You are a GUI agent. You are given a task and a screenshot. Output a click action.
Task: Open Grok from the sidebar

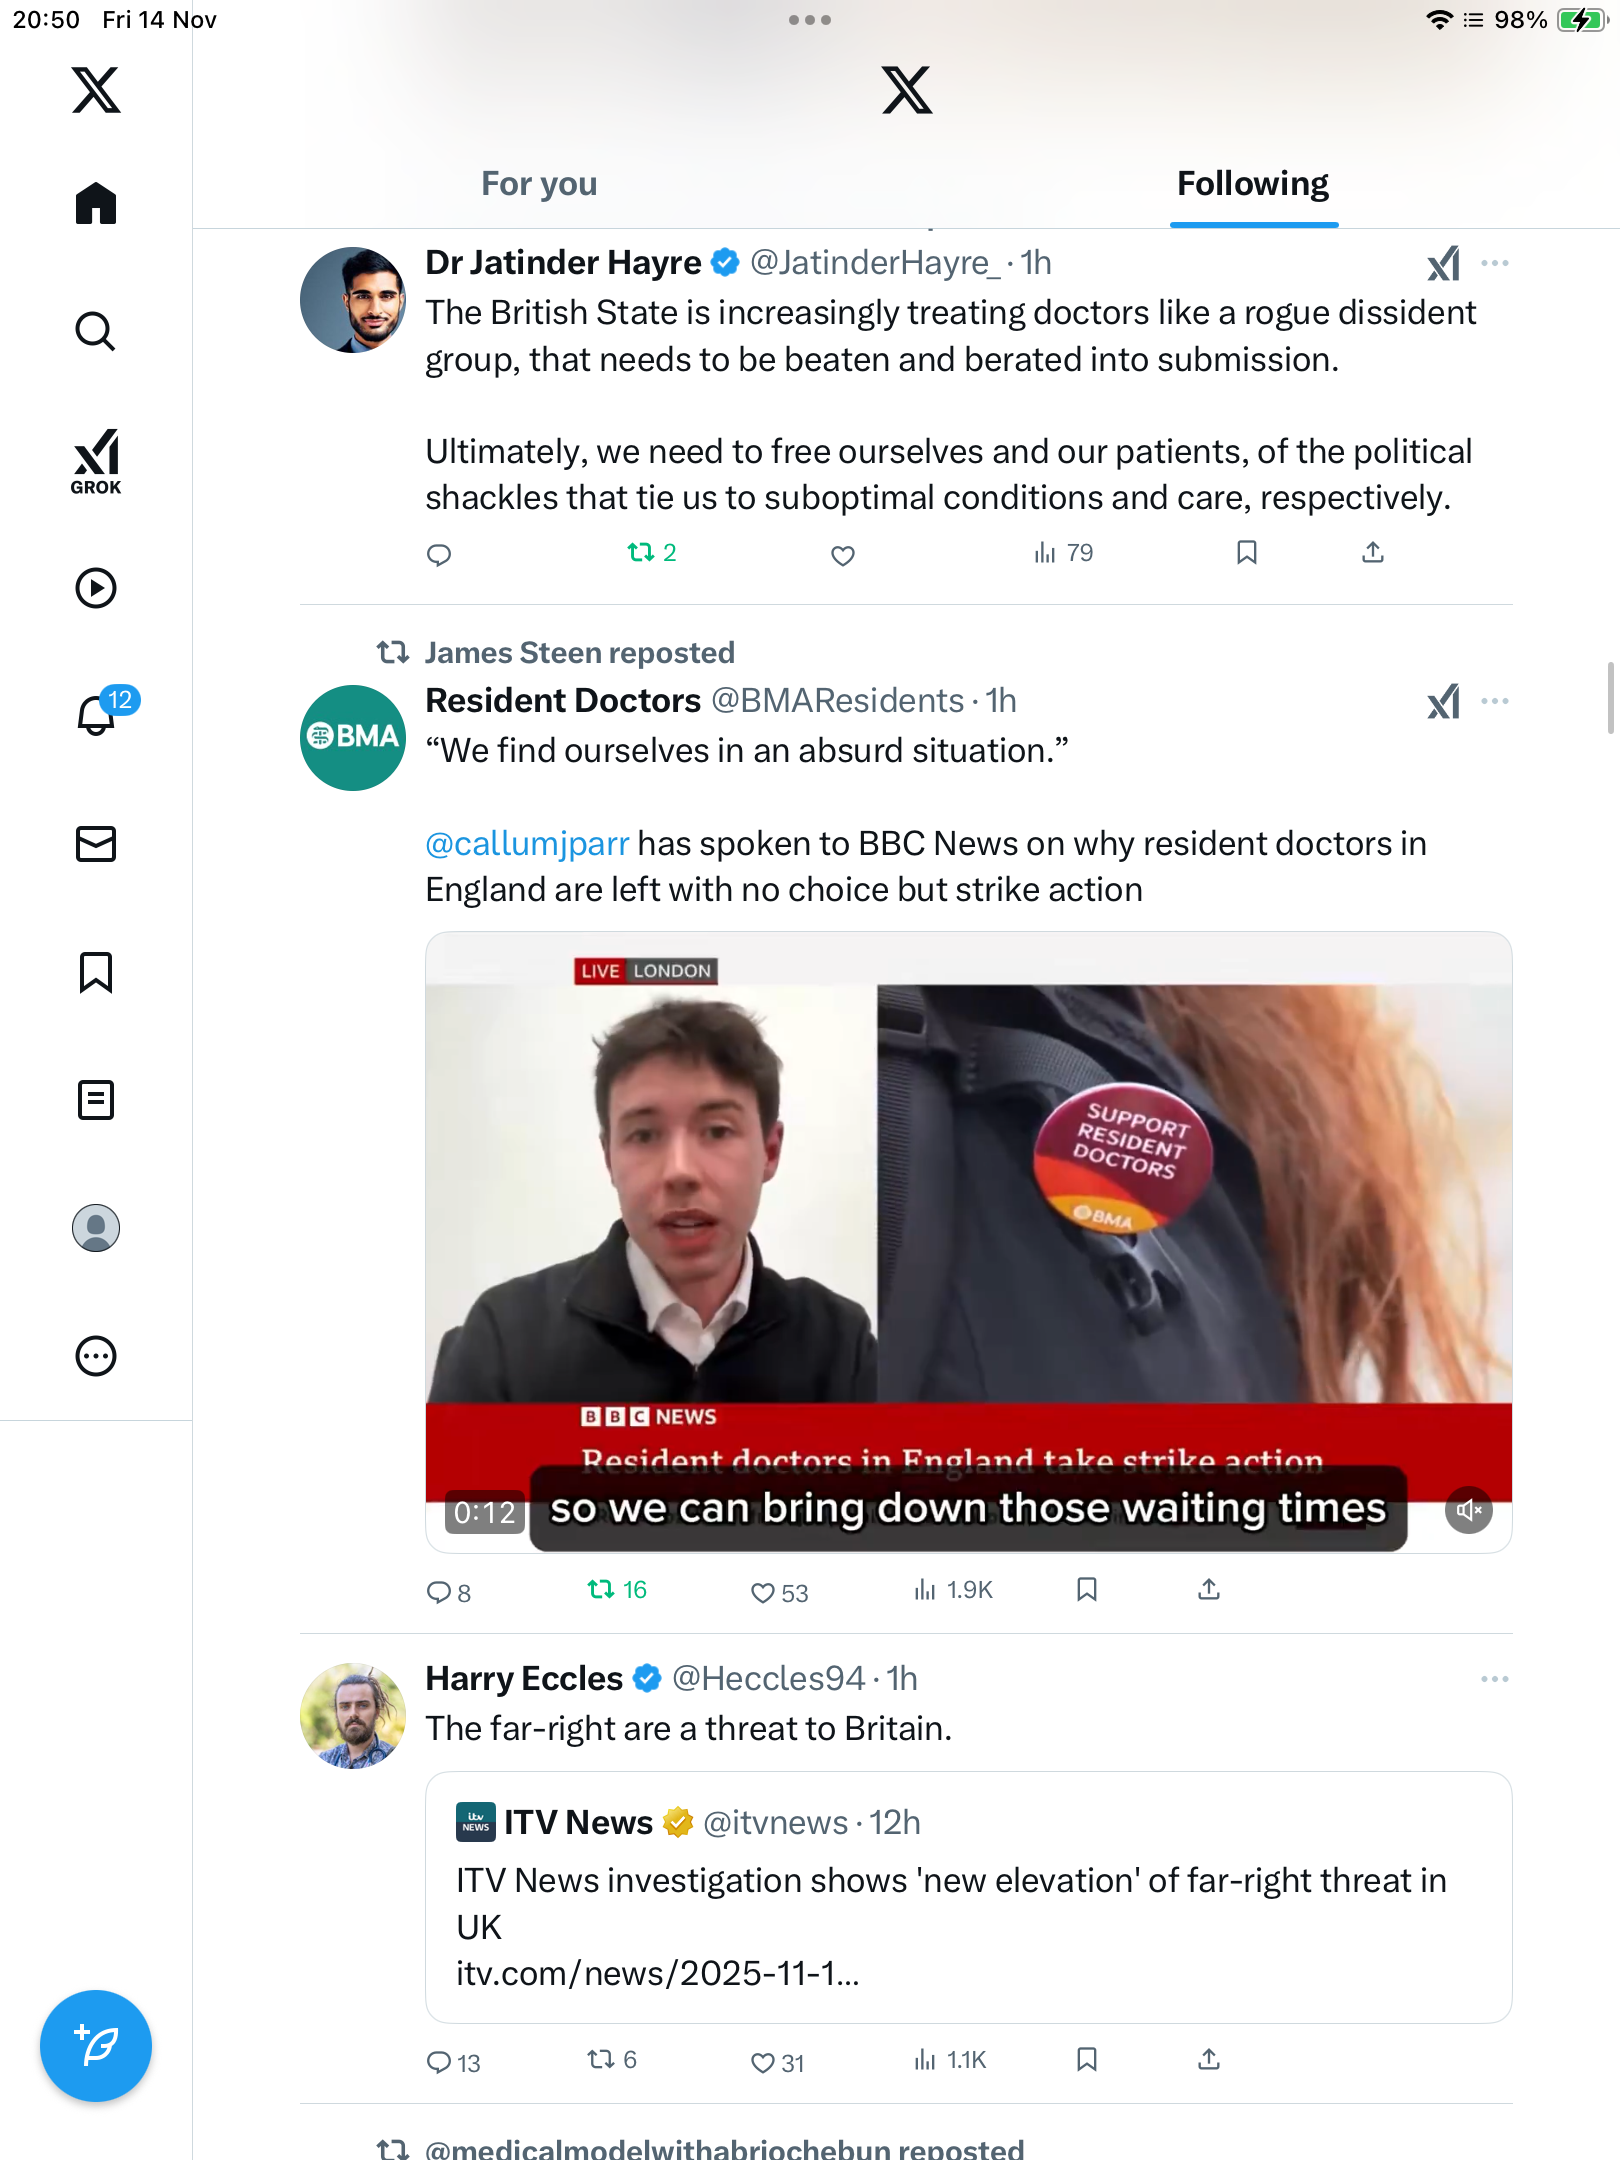click(x=96, y=461)
